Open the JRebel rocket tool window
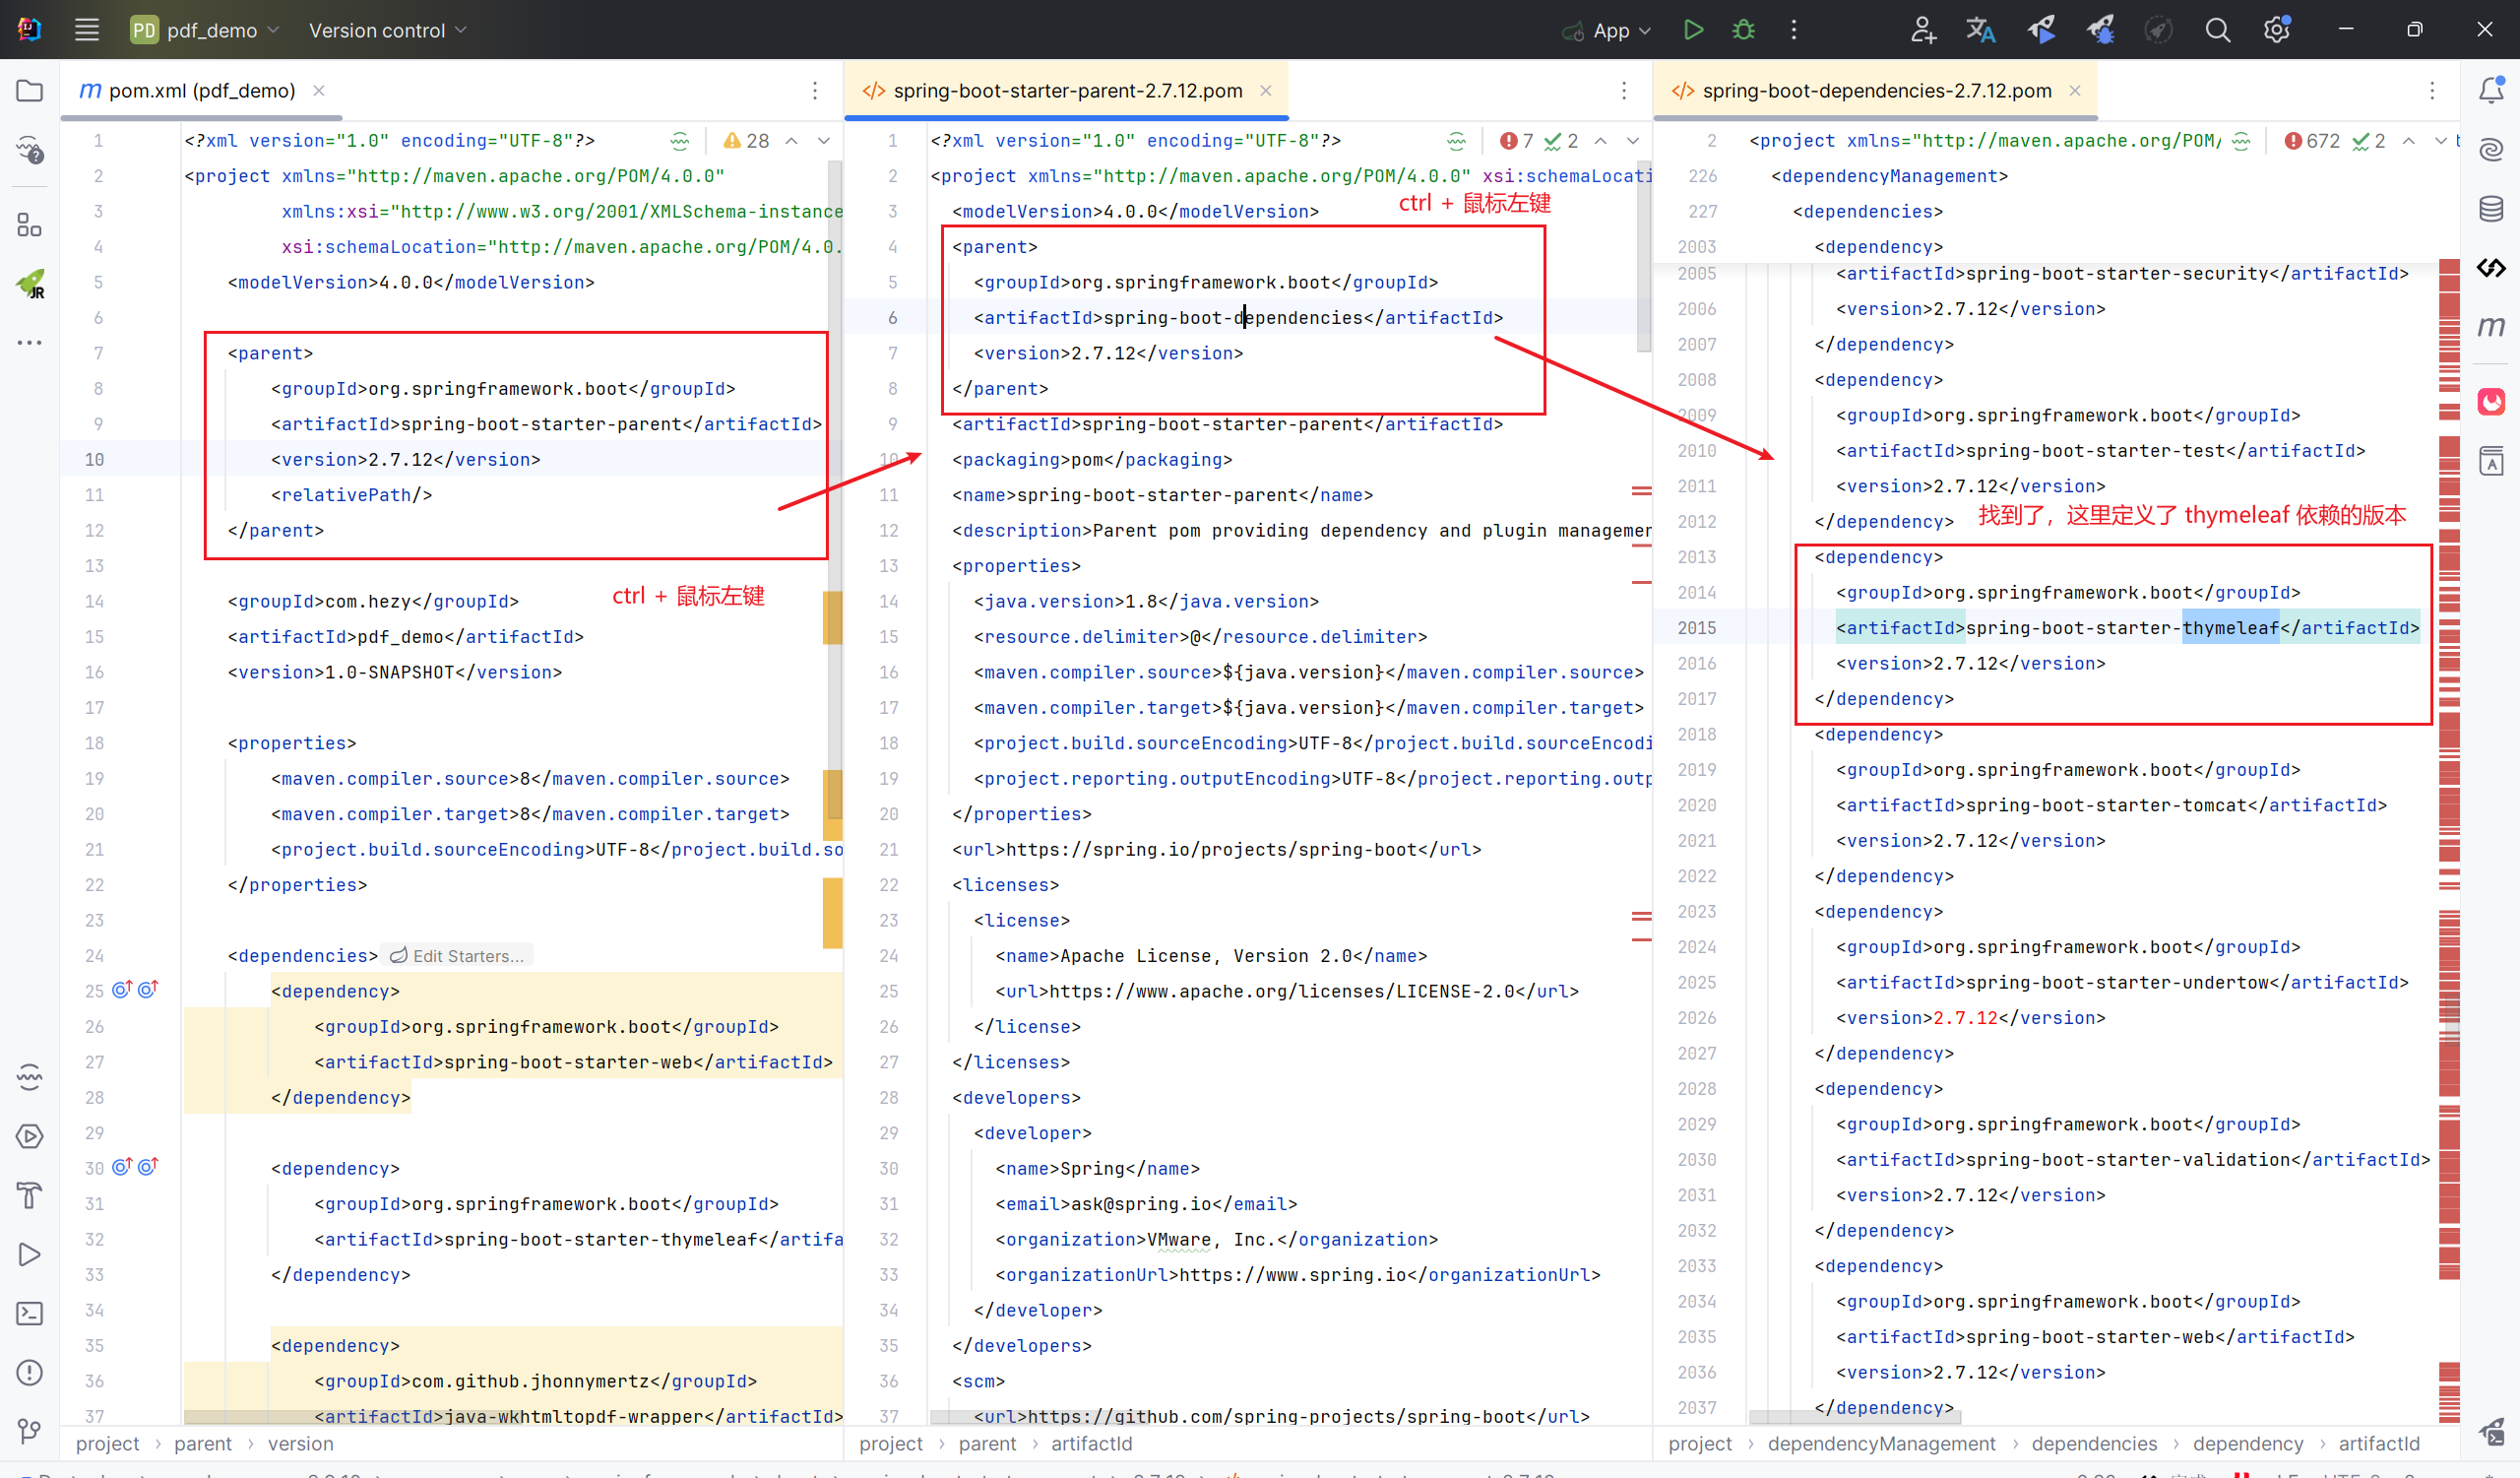The height and width of the screenshot is (1478, 2520). coord(30,284)
